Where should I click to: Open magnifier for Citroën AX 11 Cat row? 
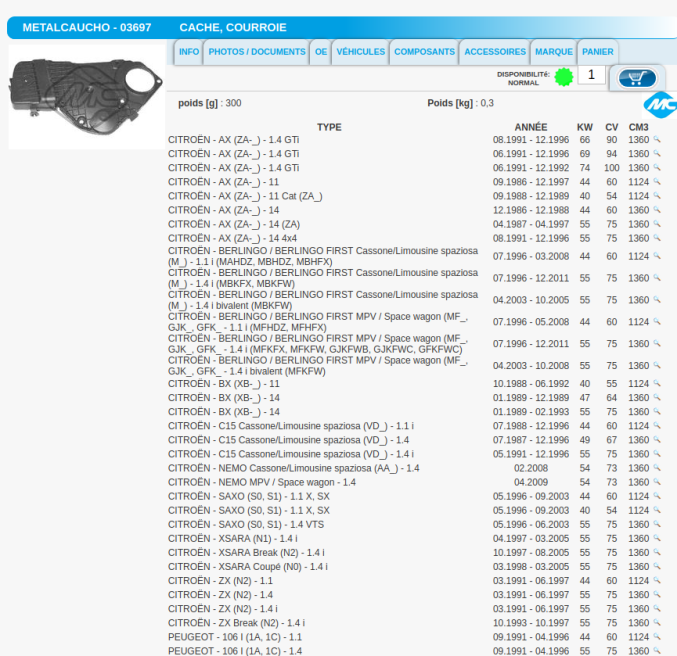coord(658,197)
